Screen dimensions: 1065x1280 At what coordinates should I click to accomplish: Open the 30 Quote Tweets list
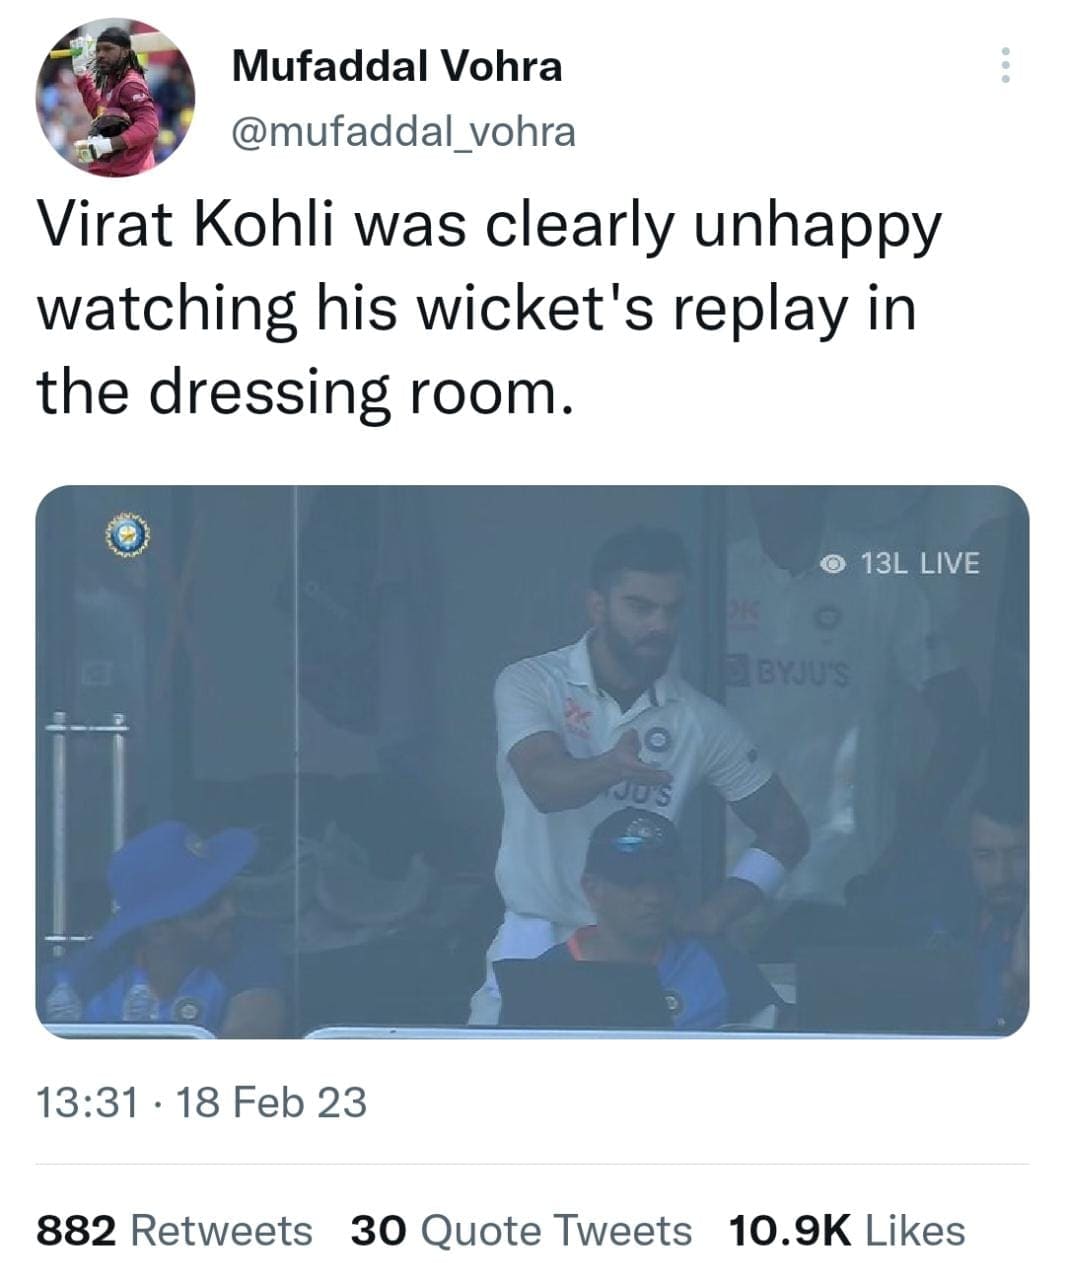pyautogui.click(x=520, y=1230)
